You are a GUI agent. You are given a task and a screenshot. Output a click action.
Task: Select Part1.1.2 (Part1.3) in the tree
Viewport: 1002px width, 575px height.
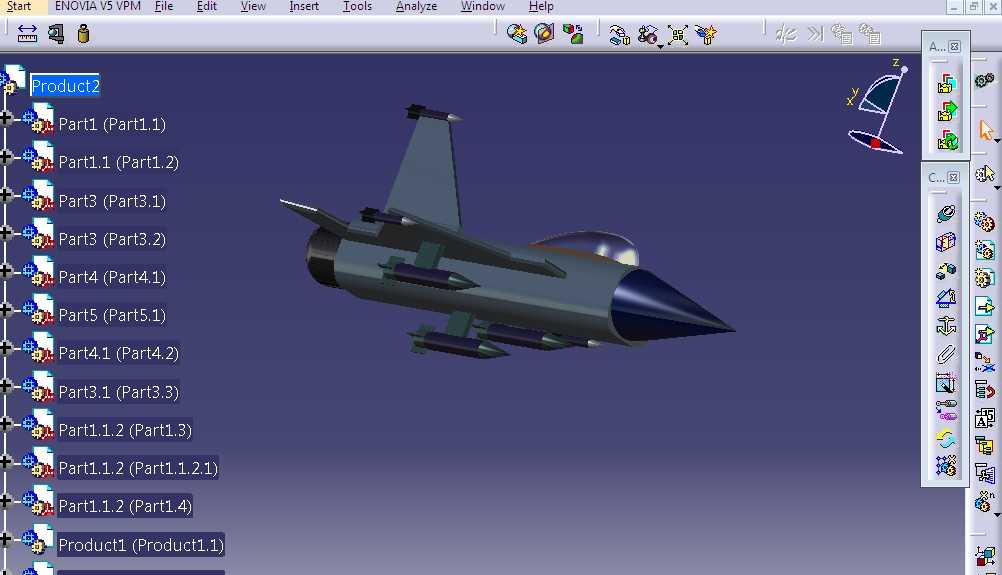(125, 429)
